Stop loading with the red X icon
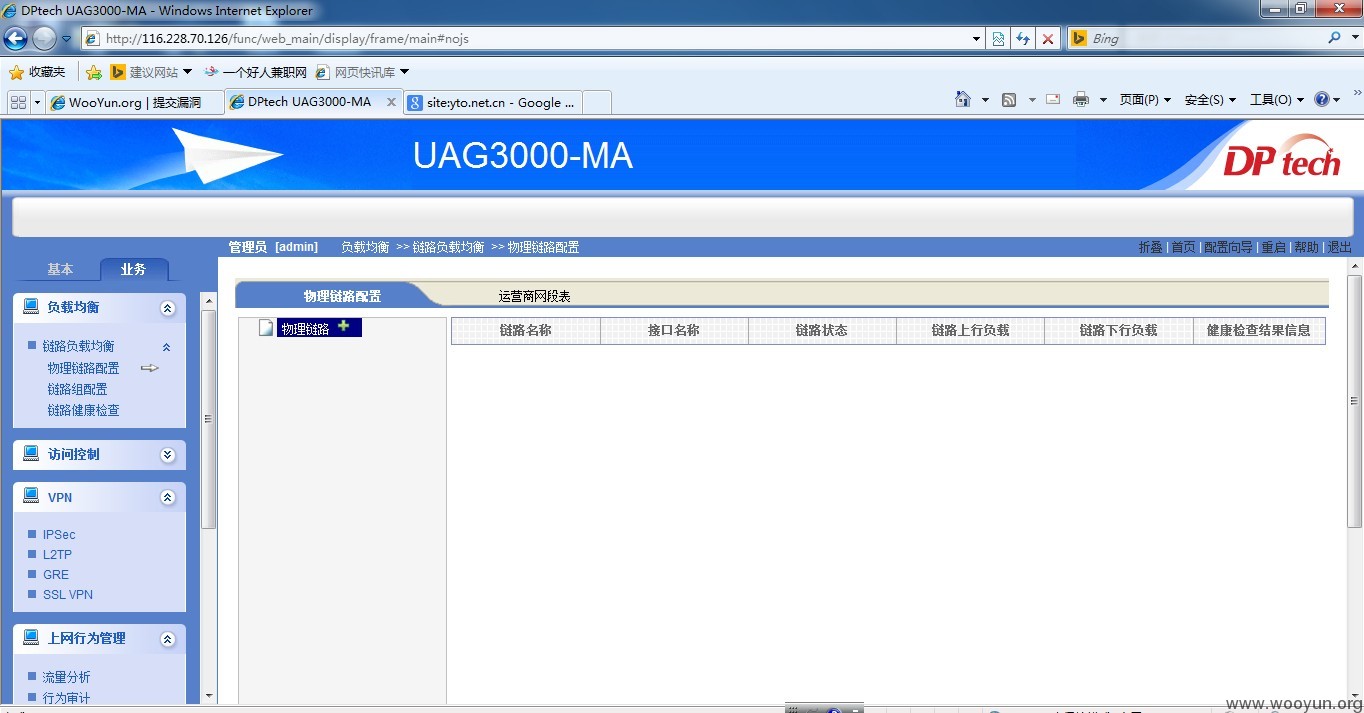1364x713 pixels. [1048, 39]
